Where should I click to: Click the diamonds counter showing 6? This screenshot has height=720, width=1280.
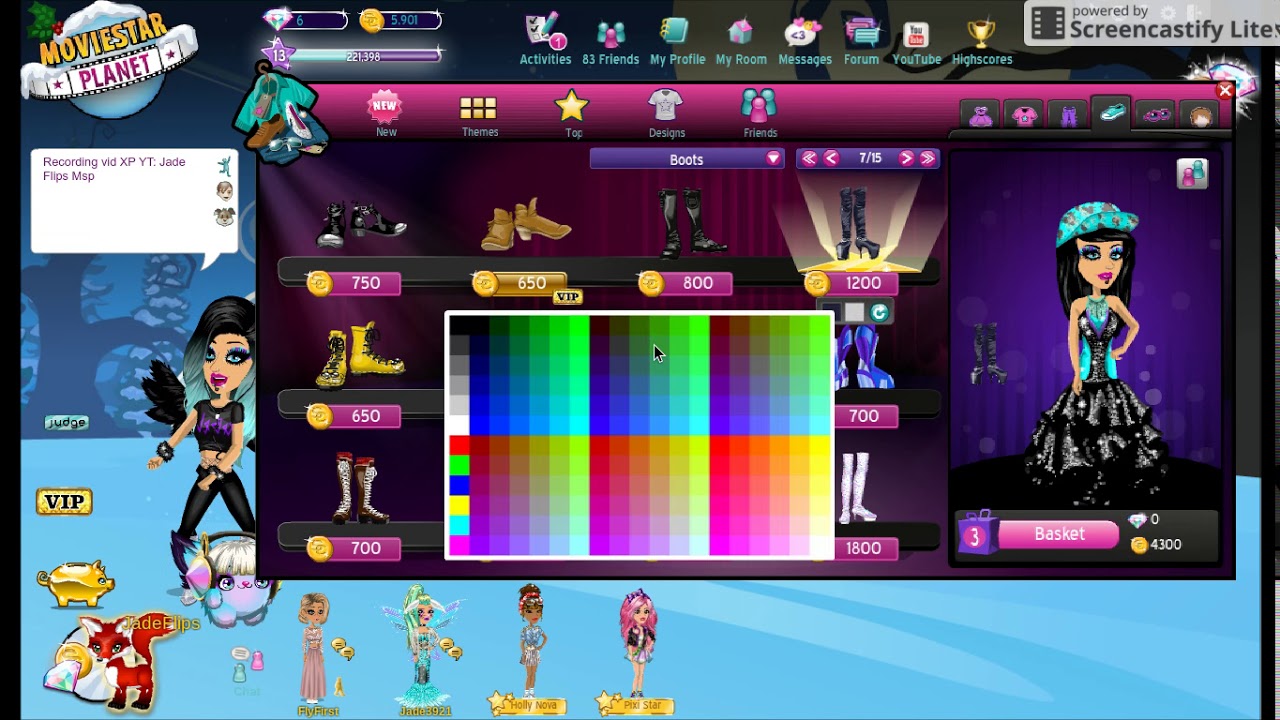(304, 20)
